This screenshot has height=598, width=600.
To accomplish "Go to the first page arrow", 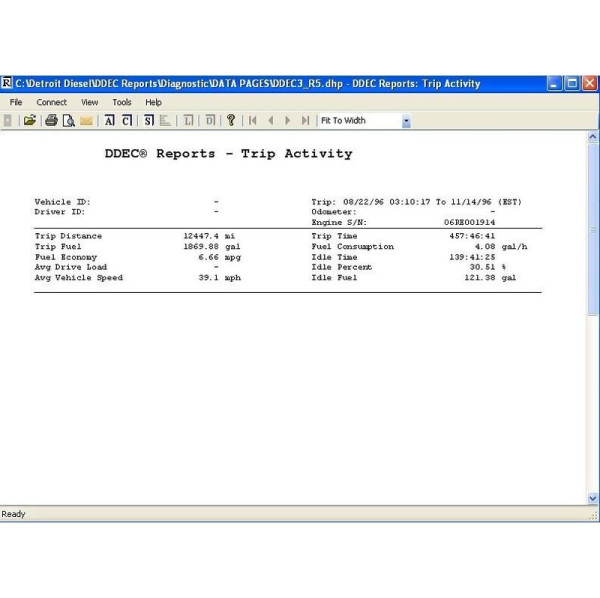I will [x=253, y=121].
